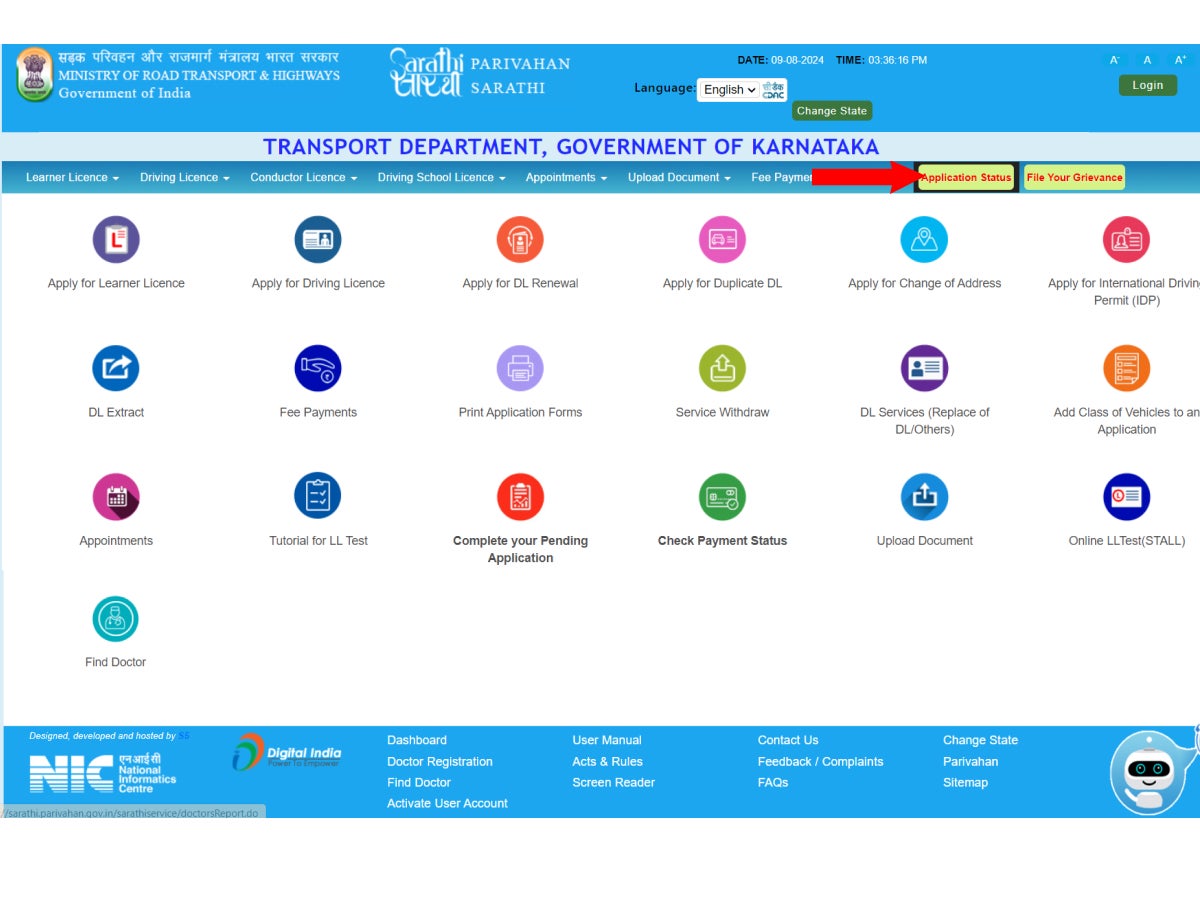Open the Tutorial for LL Test icon

tap(318, 495)
